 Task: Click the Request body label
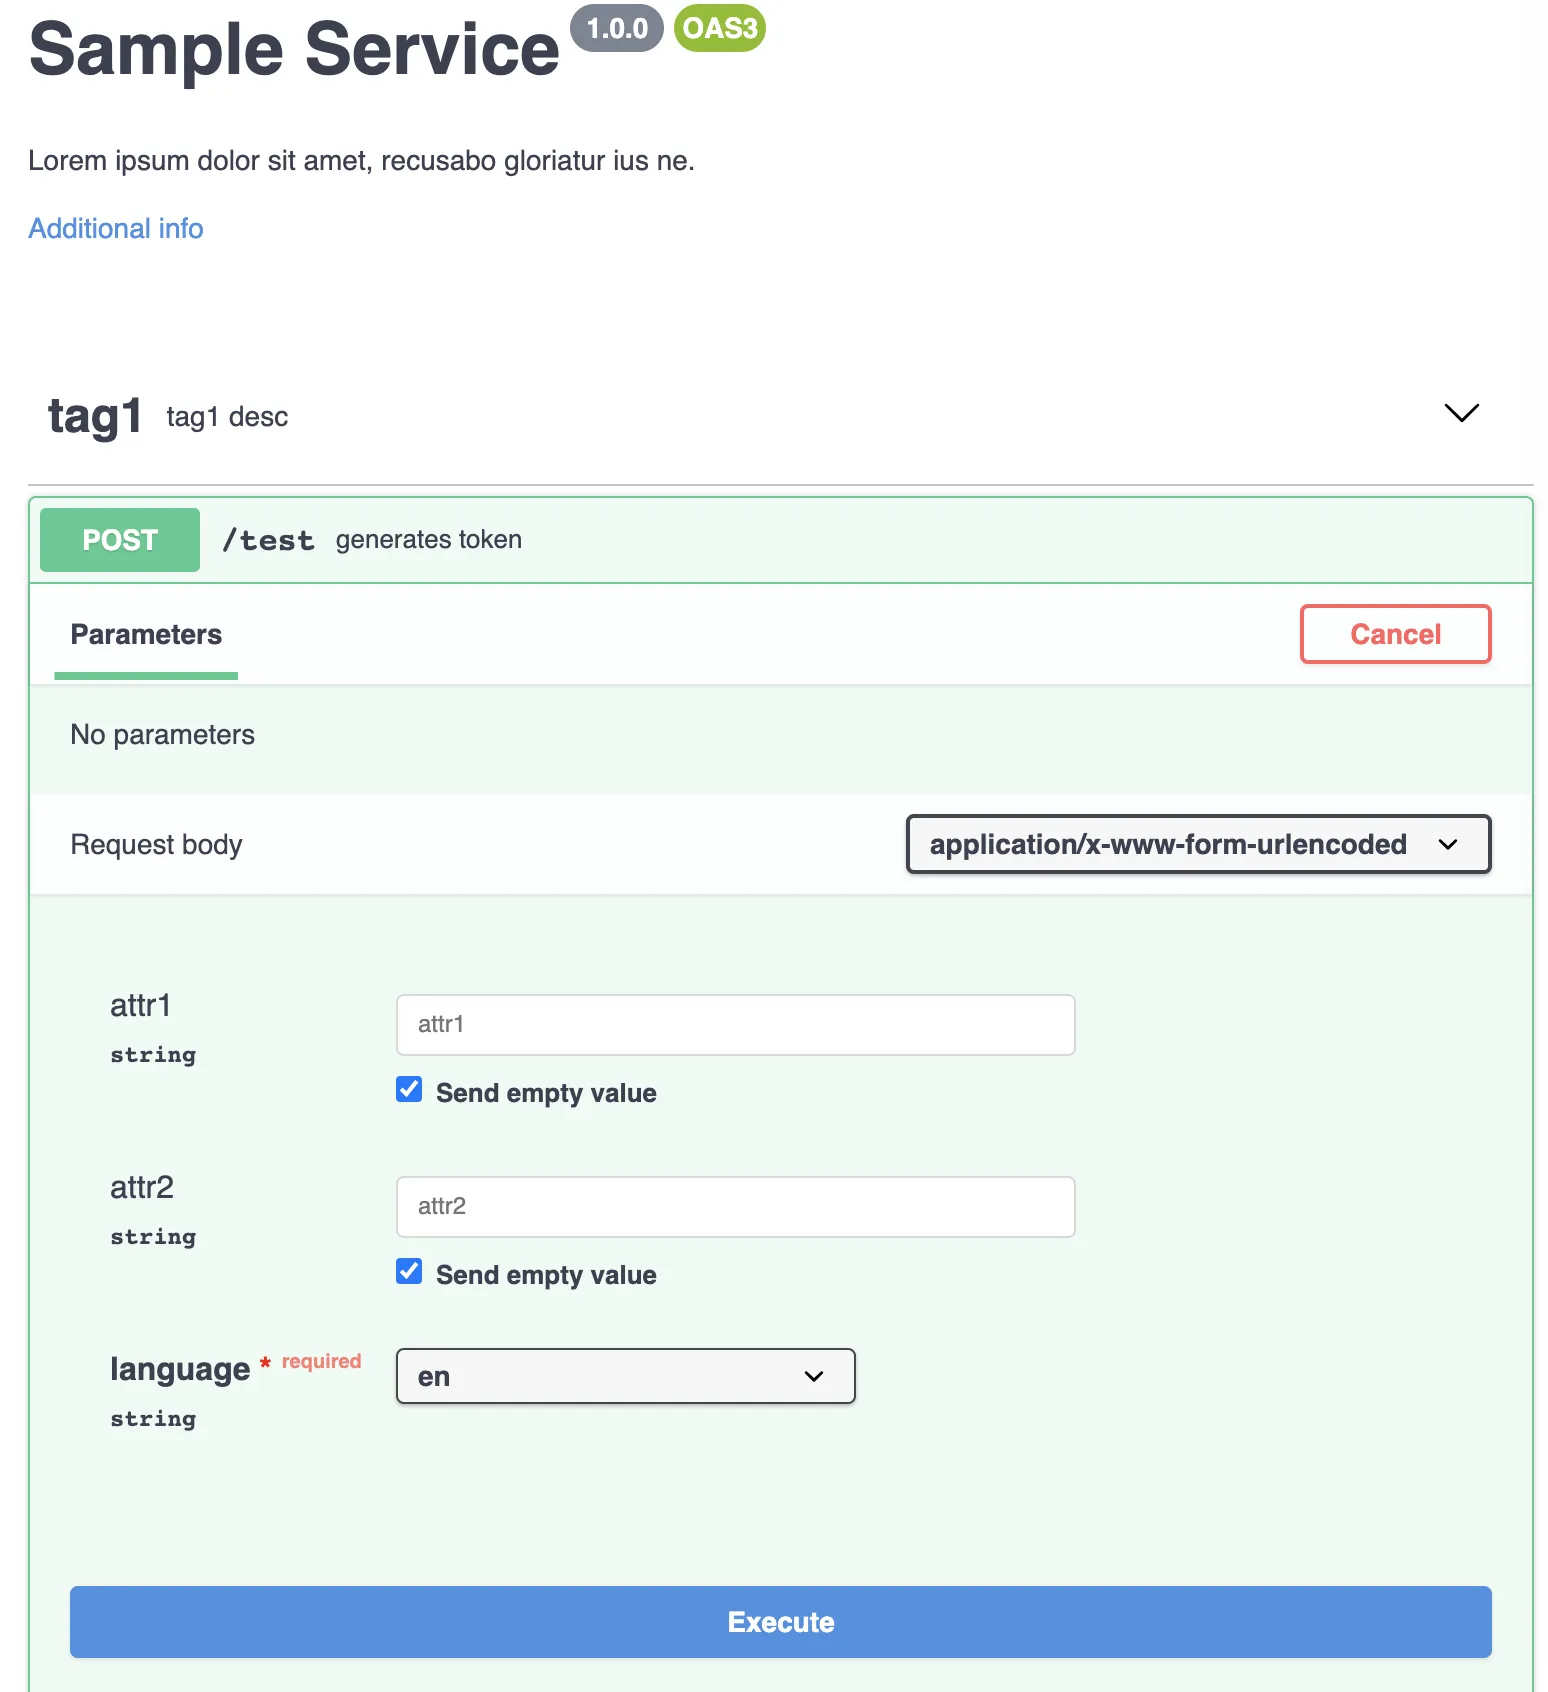(x=156, y=845)
